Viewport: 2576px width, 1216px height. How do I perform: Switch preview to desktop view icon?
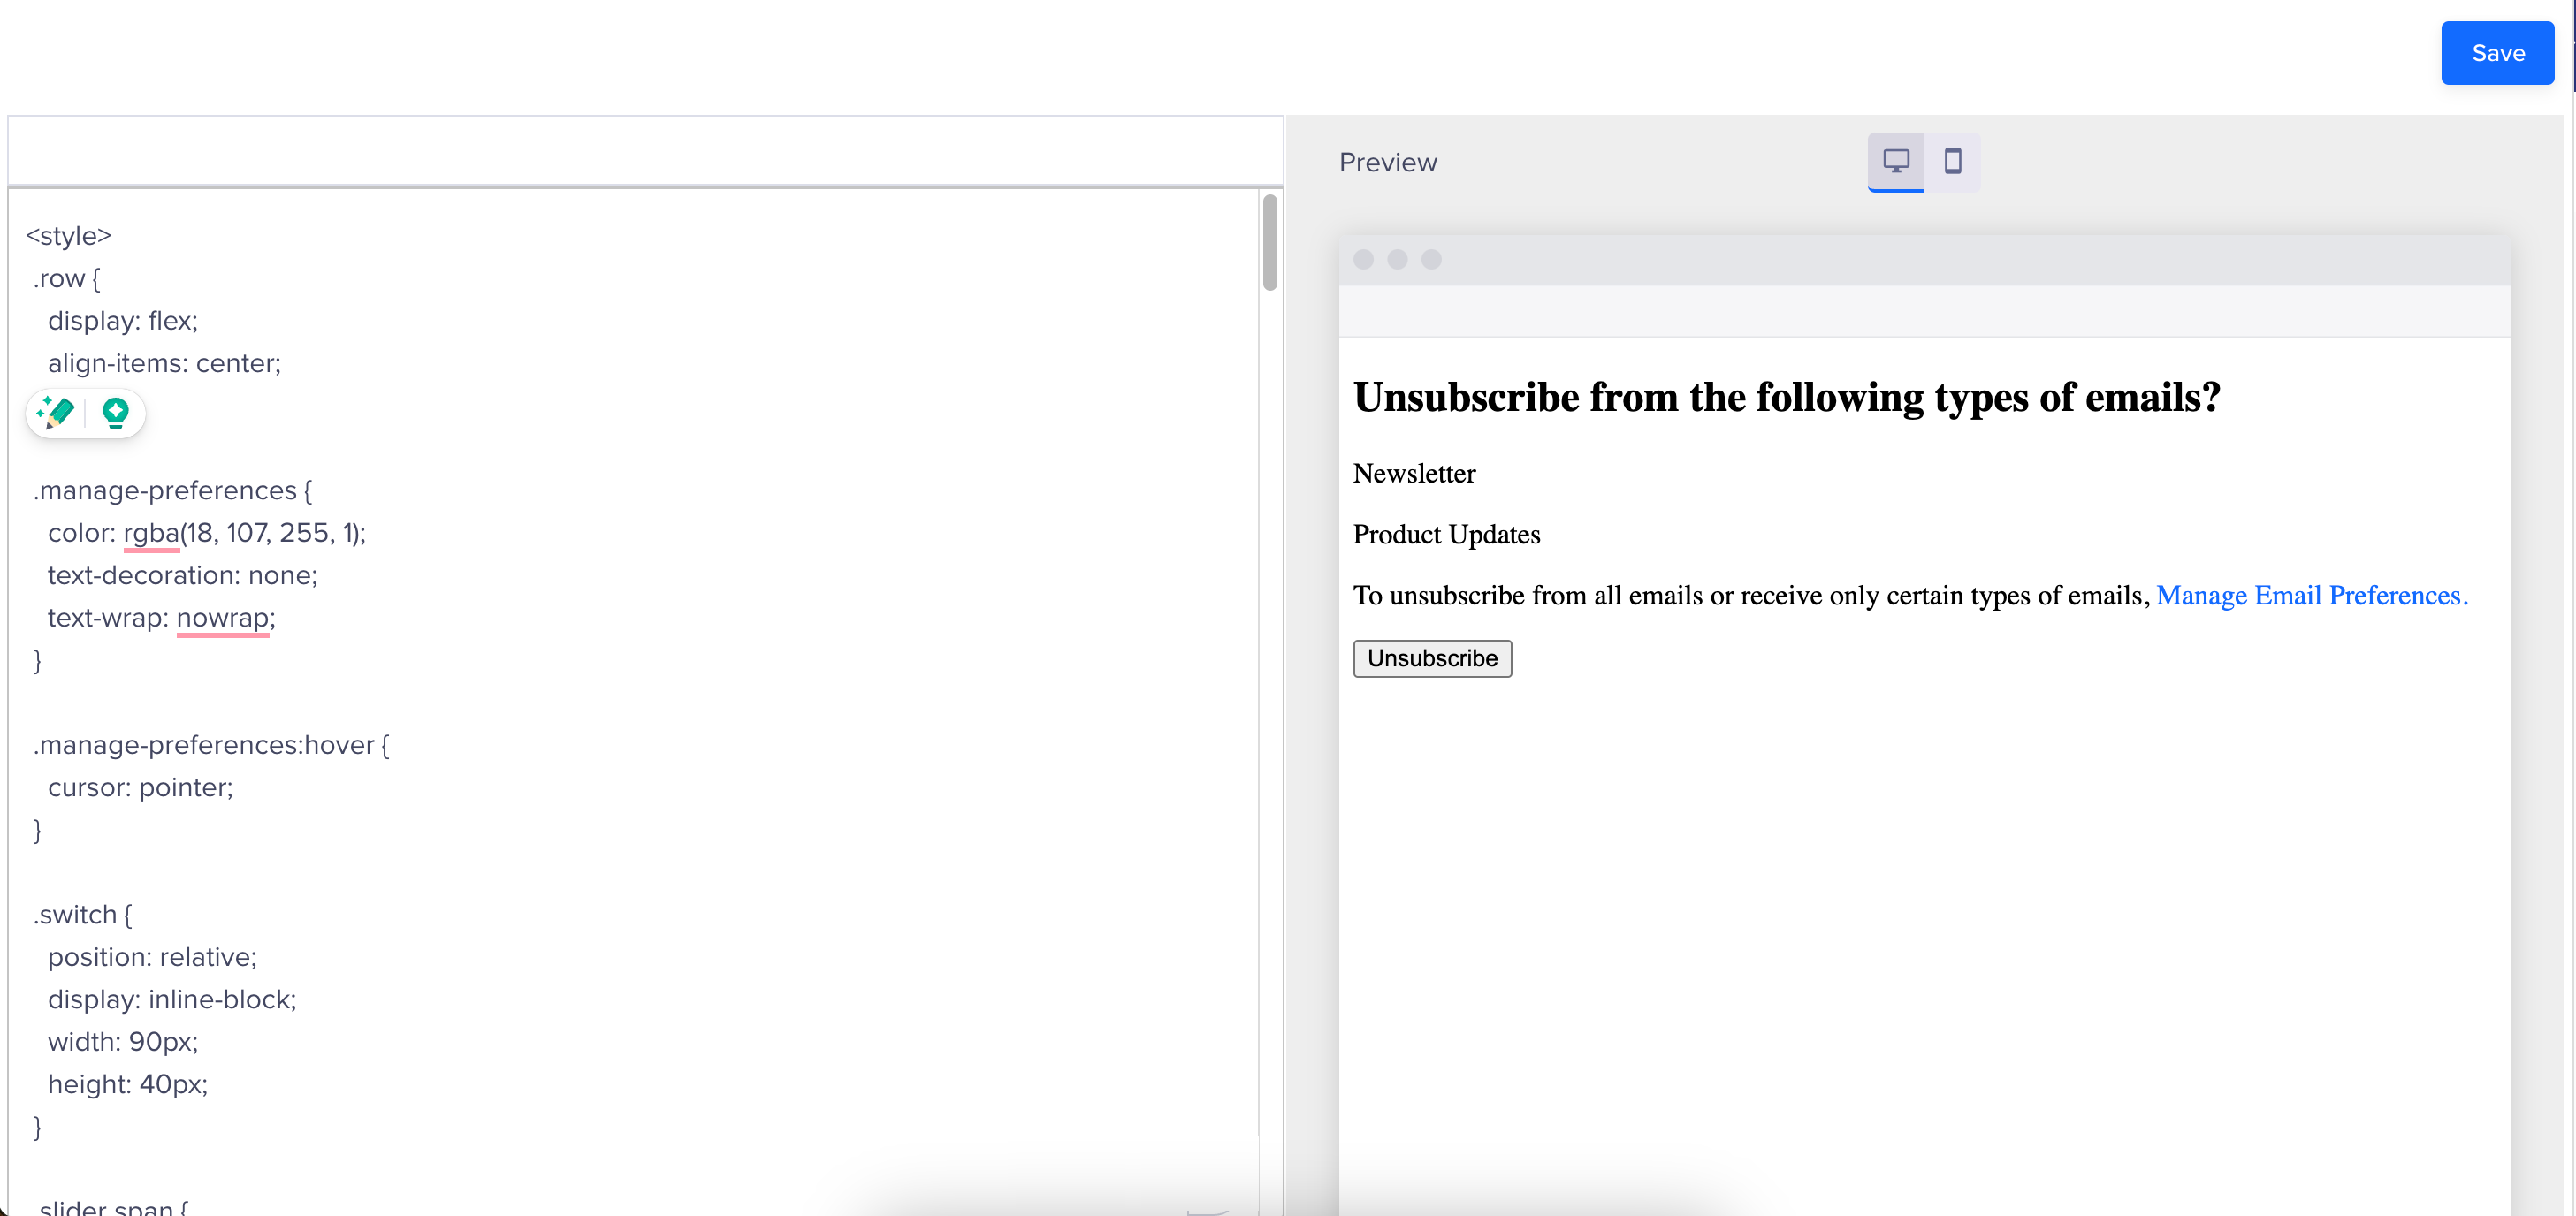click(x=1895, y=161)
